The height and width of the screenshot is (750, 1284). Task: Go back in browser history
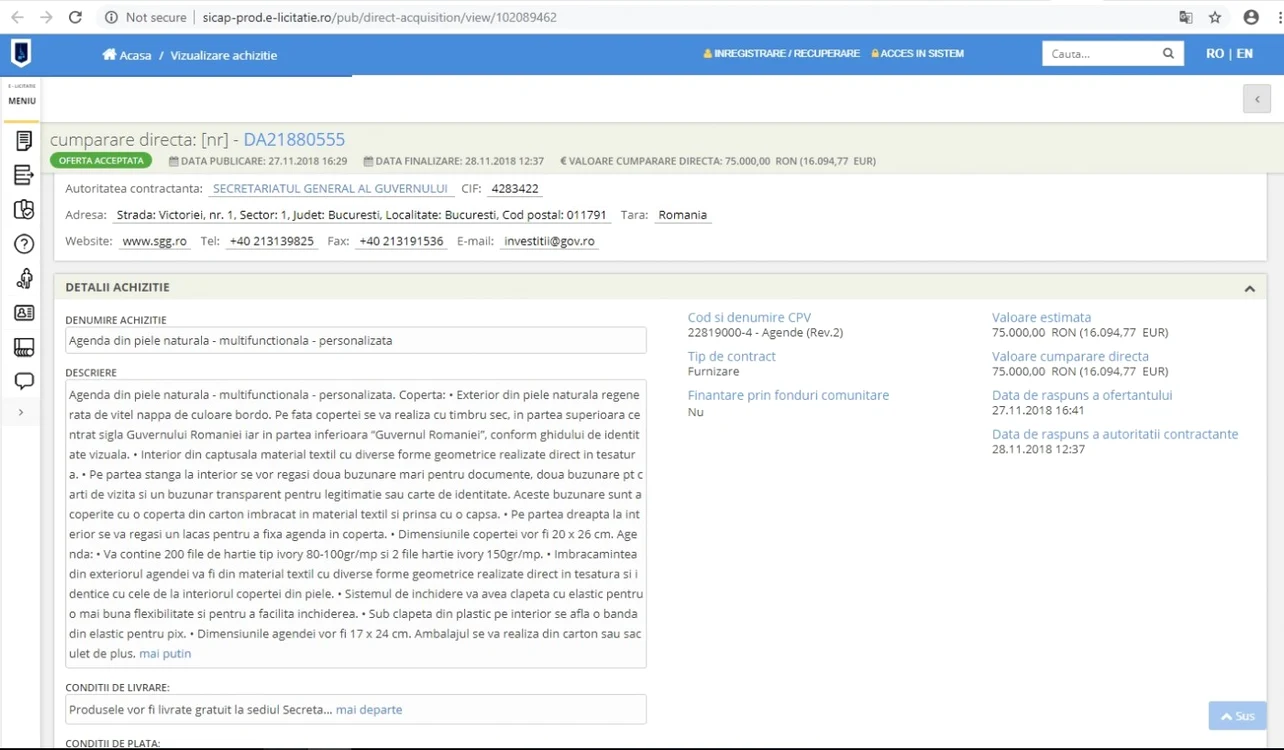17,17
